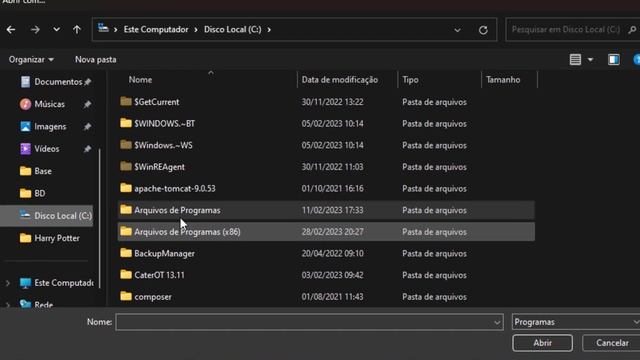Go back with the left arrow button
The width and height of the screenshot is (640, 360).
pos(11,29)
